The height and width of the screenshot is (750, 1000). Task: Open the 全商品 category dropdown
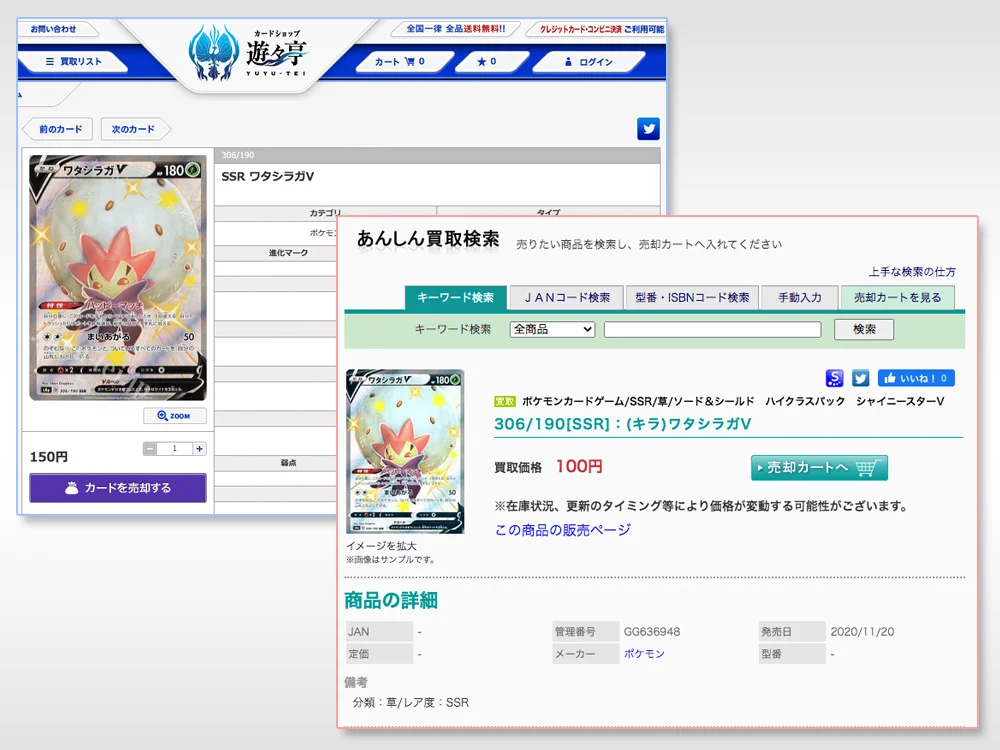pyautogui.click(x=552, y=330)
